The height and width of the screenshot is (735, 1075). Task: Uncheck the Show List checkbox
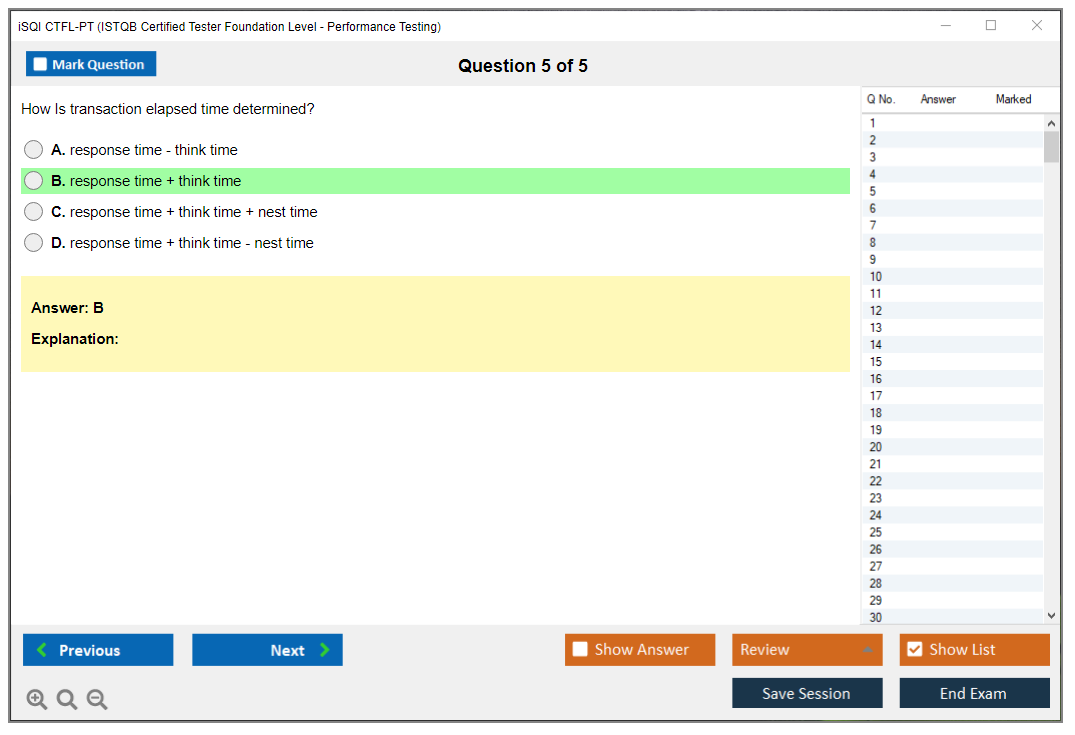pos(914,650)
